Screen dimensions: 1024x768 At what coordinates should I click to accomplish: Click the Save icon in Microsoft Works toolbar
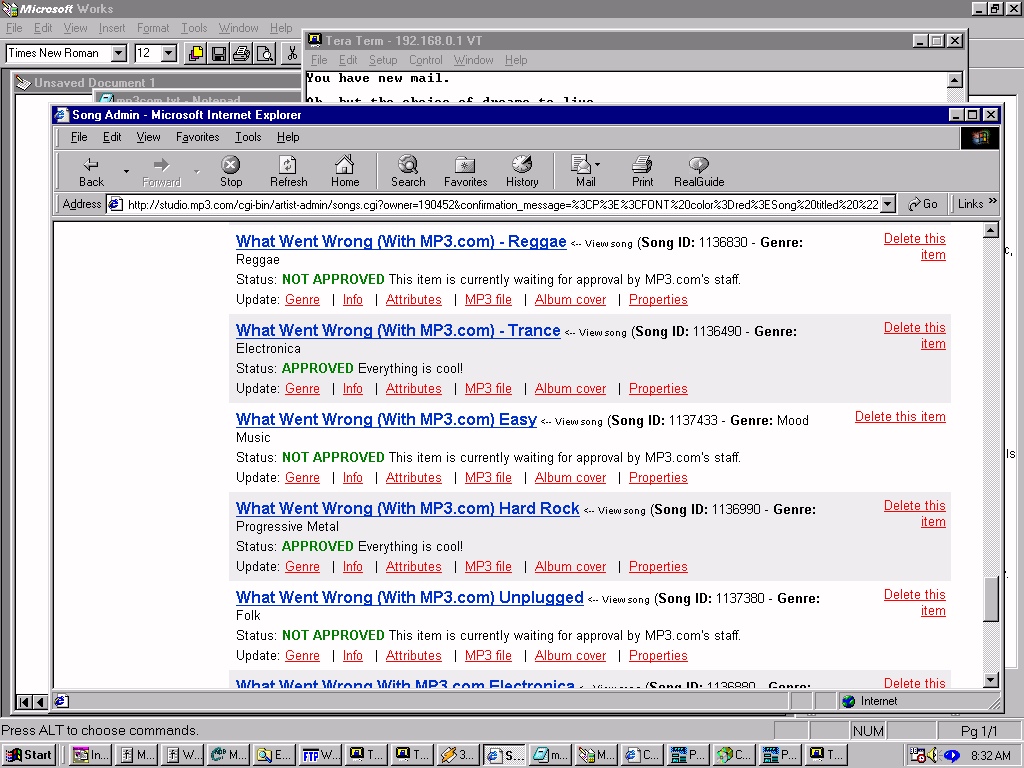pos(219,54)
